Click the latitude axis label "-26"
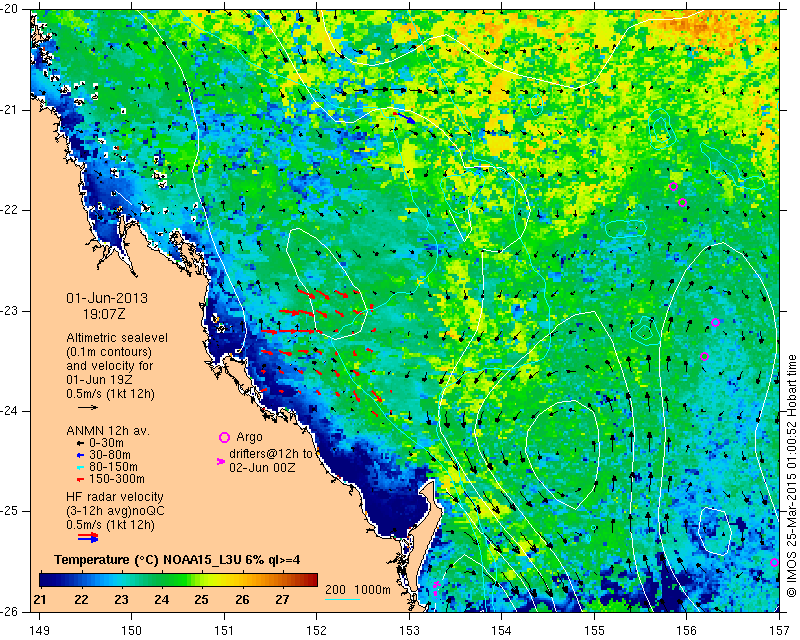This screenshot has height=640, width=800. 10,611
